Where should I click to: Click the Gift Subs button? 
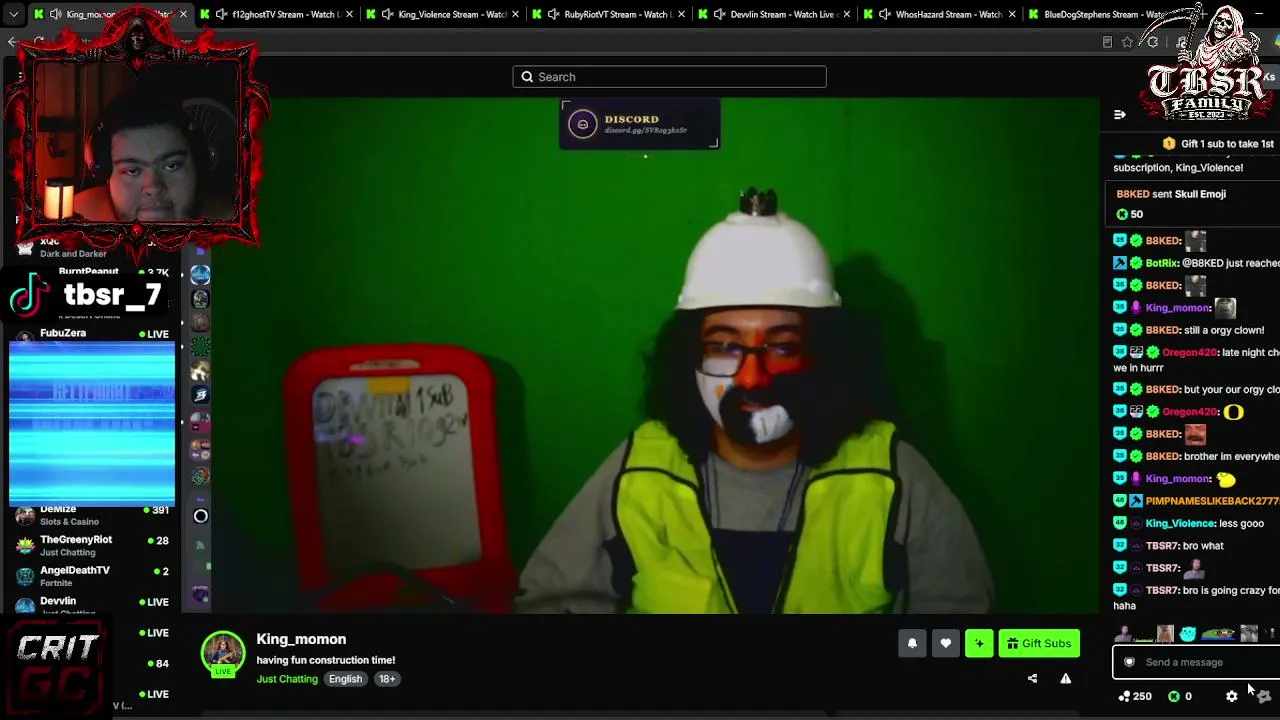point(1039,644)
